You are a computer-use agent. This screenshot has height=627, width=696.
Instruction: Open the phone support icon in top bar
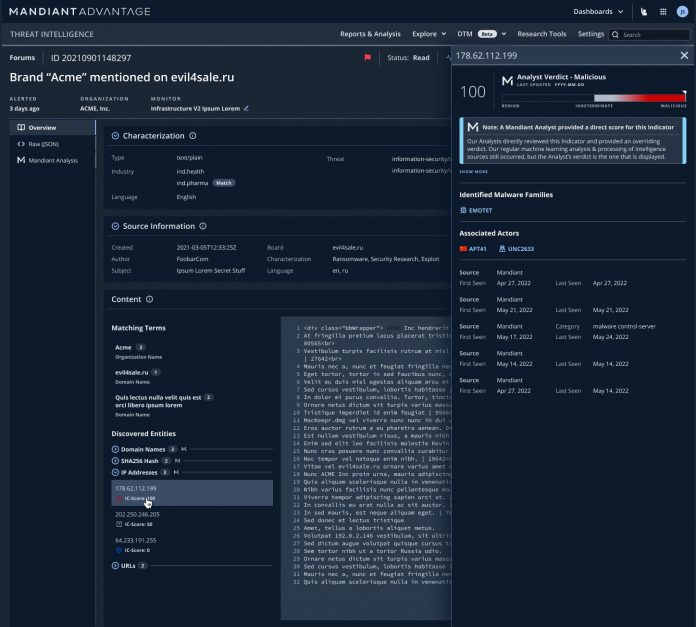(644, 12)
